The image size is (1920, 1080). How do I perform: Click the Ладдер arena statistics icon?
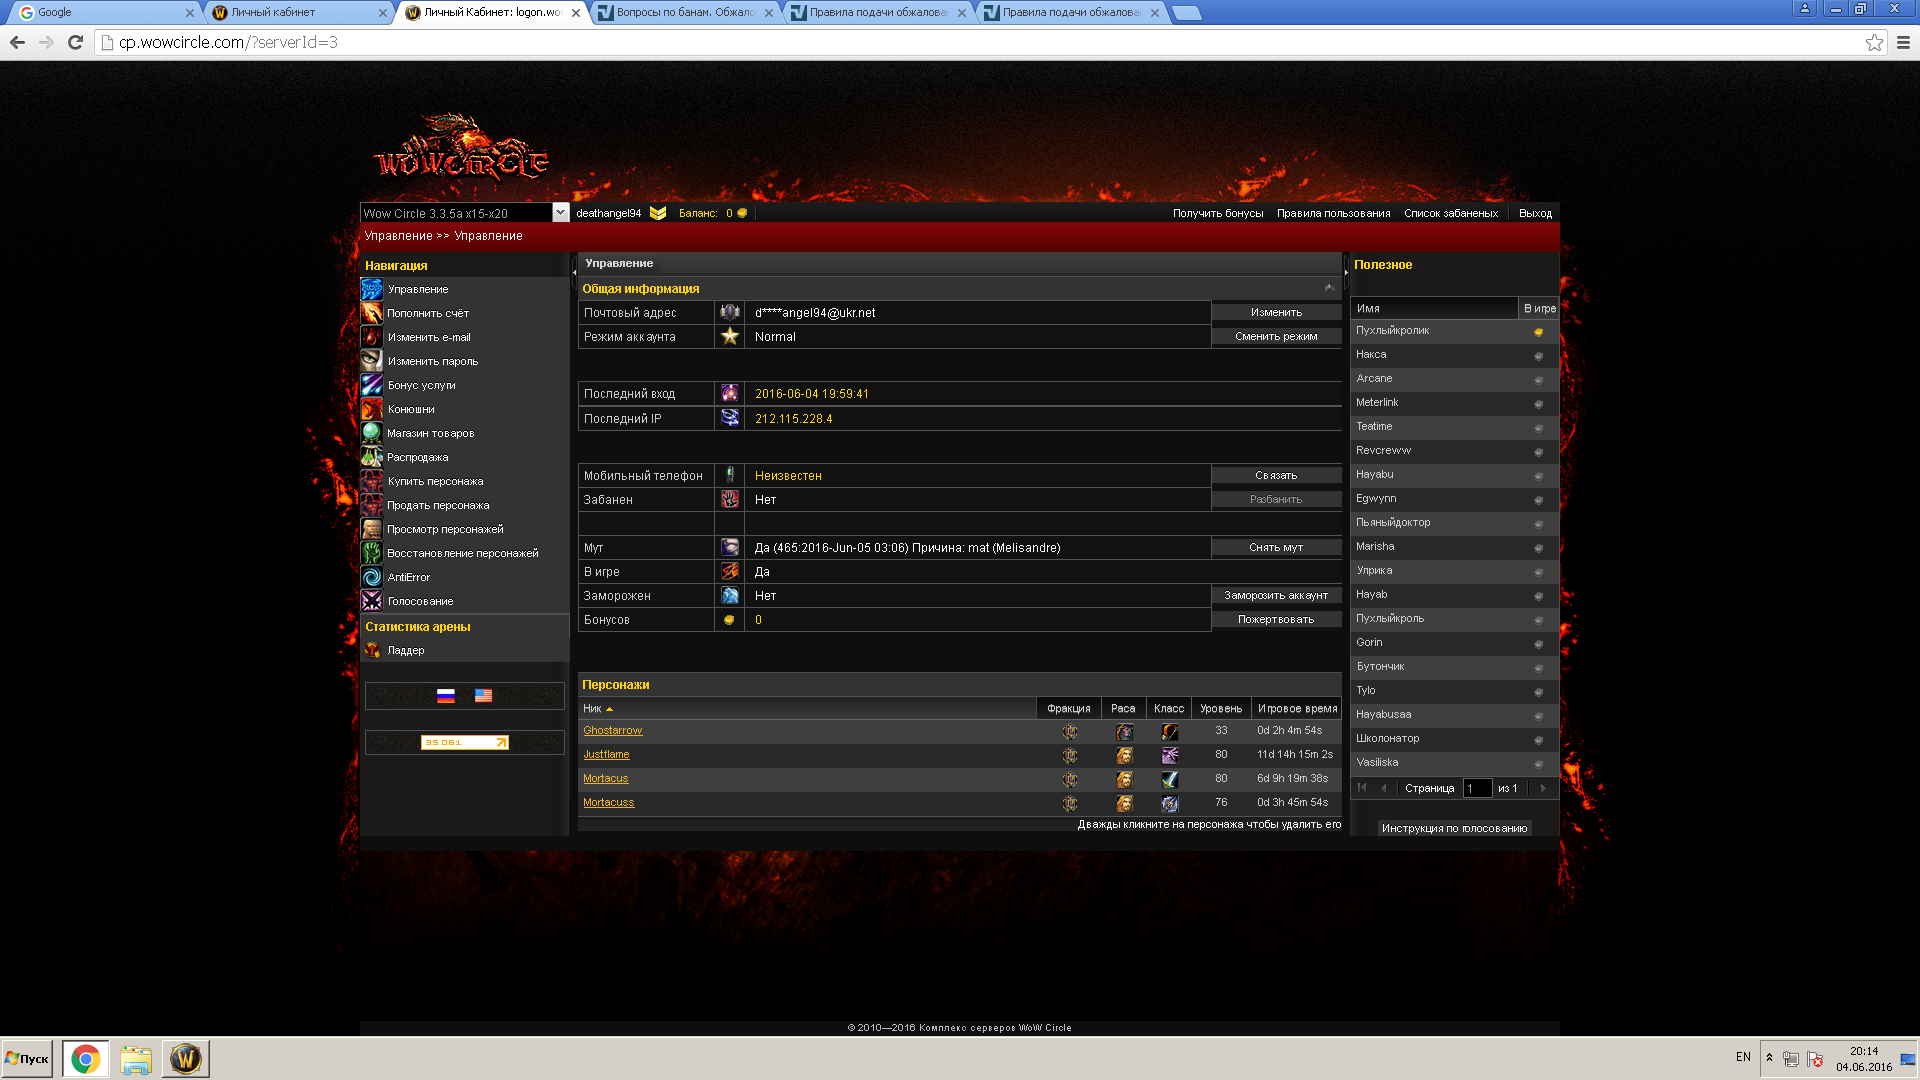pos(371,650)
